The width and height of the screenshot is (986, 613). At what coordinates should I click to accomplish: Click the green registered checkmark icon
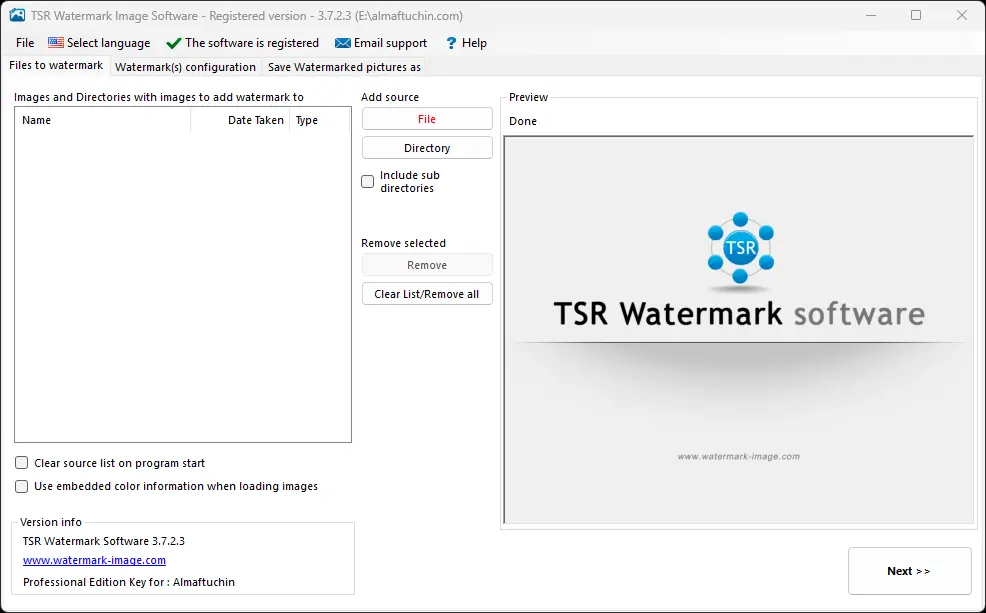point(174,43)
